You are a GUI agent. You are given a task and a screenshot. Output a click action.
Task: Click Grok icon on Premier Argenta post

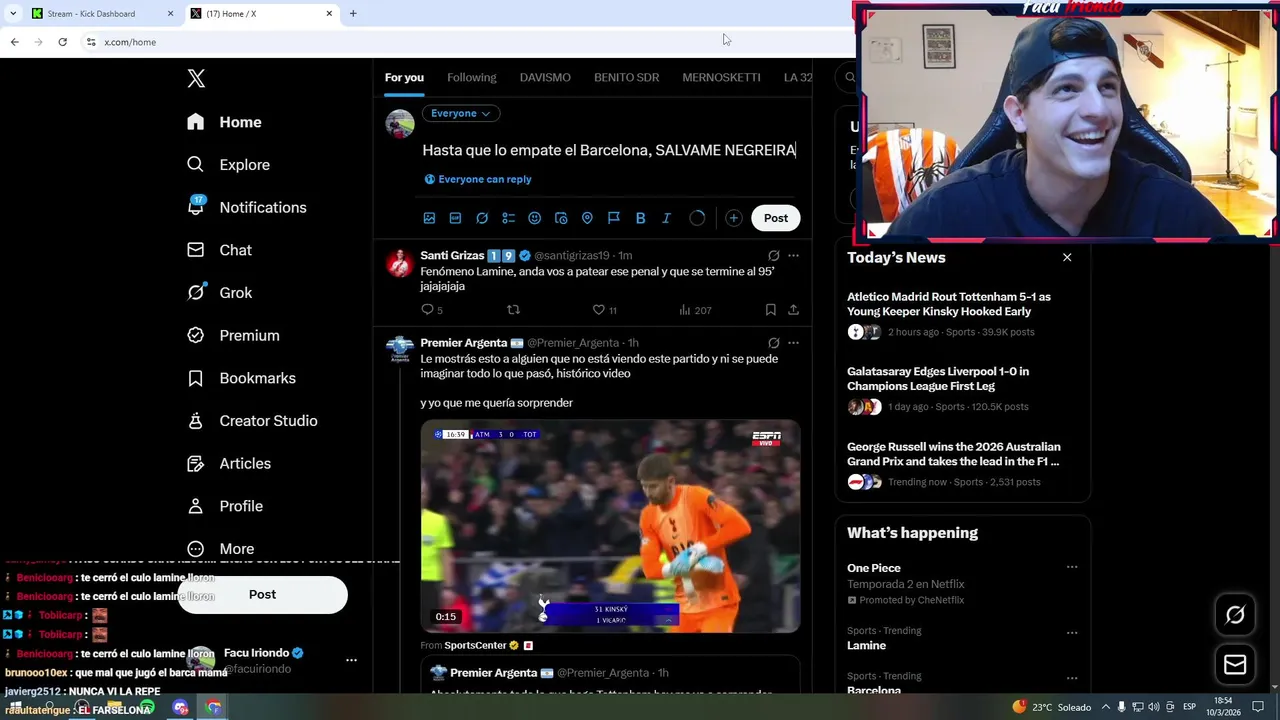click(x=773, y=343)
